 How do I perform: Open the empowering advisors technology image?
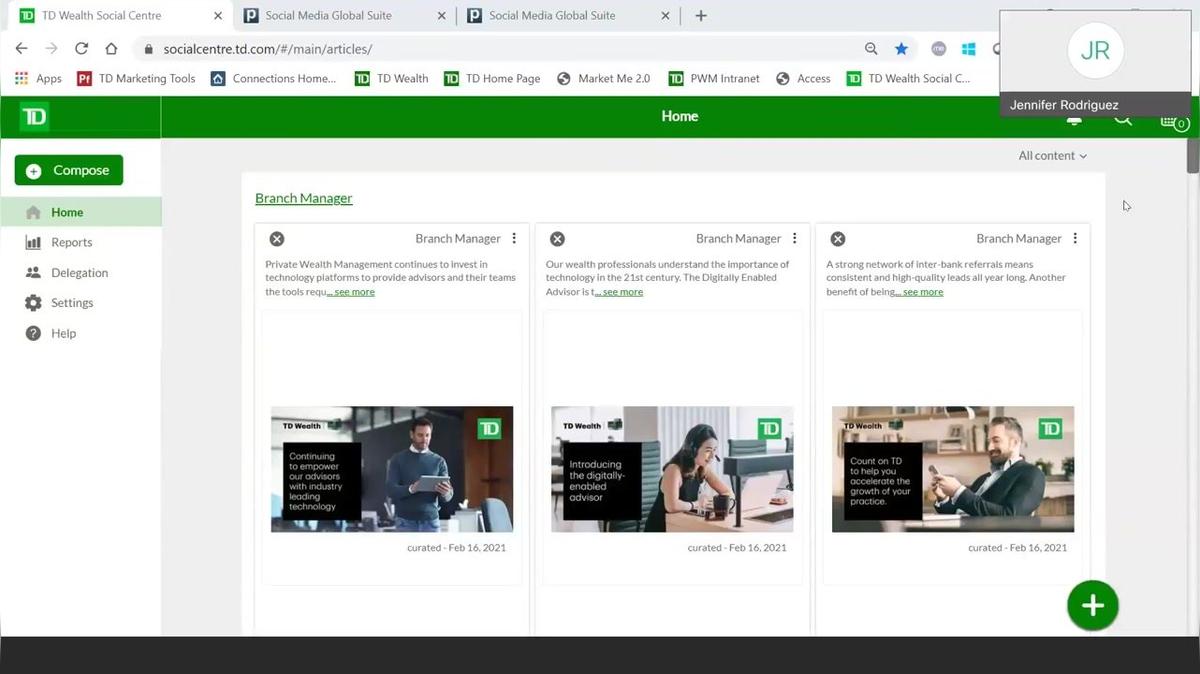point(392,469)
